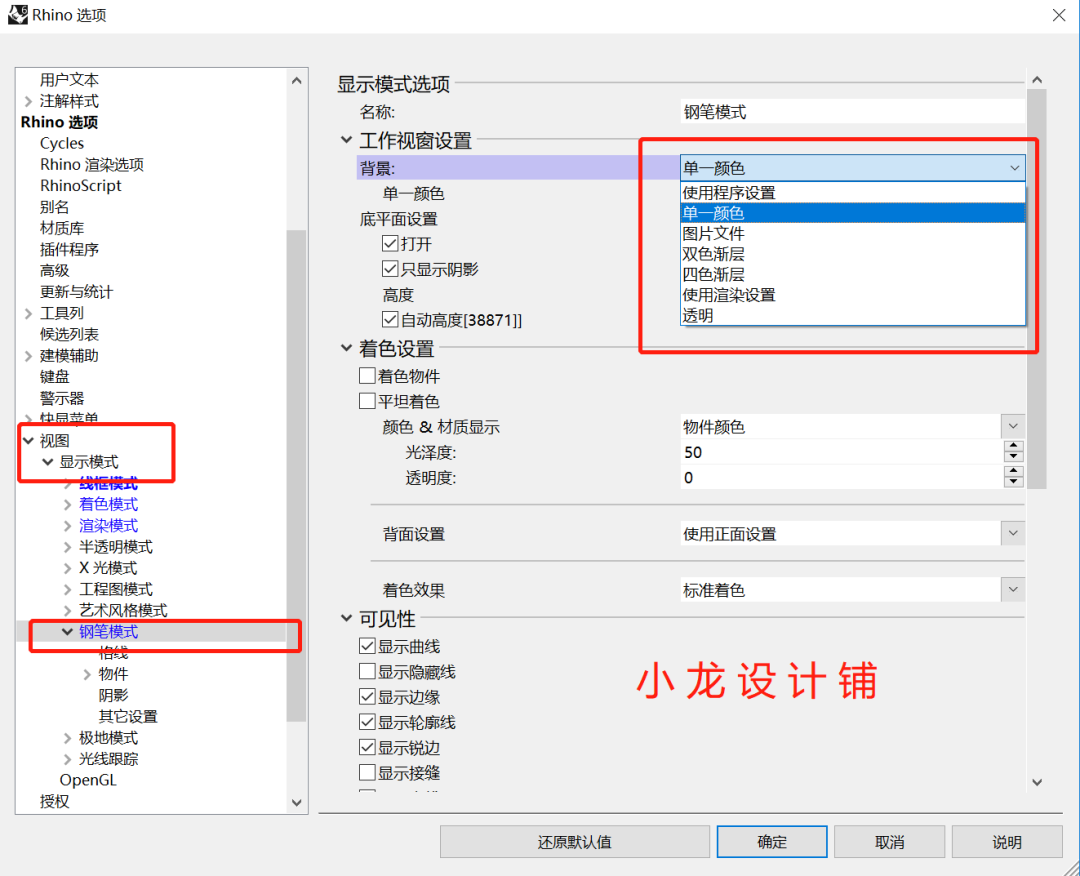1080x876 pixels.
Task: Click the 光泽度 value field showing 50
Action: pyautogui.click(x=841, y=452)
